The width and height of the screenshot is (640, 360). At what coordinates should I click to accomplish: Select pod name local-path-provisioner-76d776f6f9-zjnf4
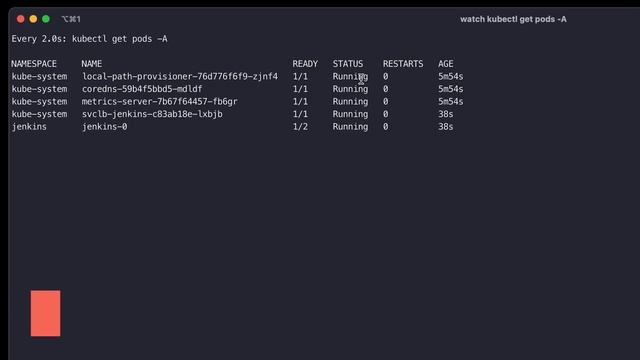coord(180,76)
